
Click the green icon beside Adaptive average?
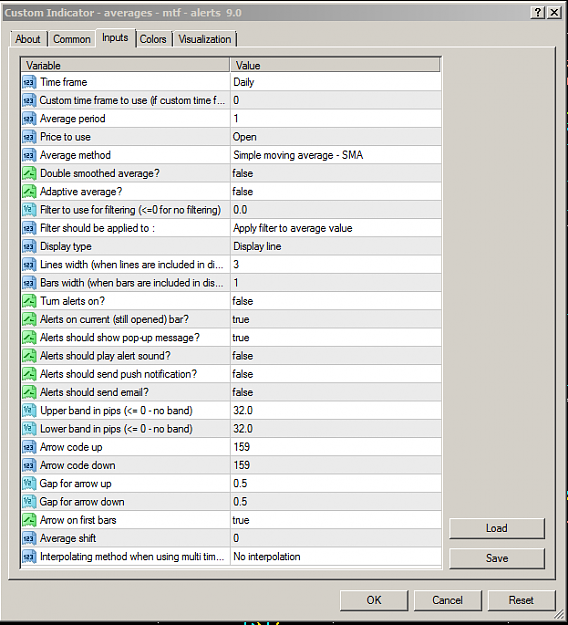click(x=29, y=192)
